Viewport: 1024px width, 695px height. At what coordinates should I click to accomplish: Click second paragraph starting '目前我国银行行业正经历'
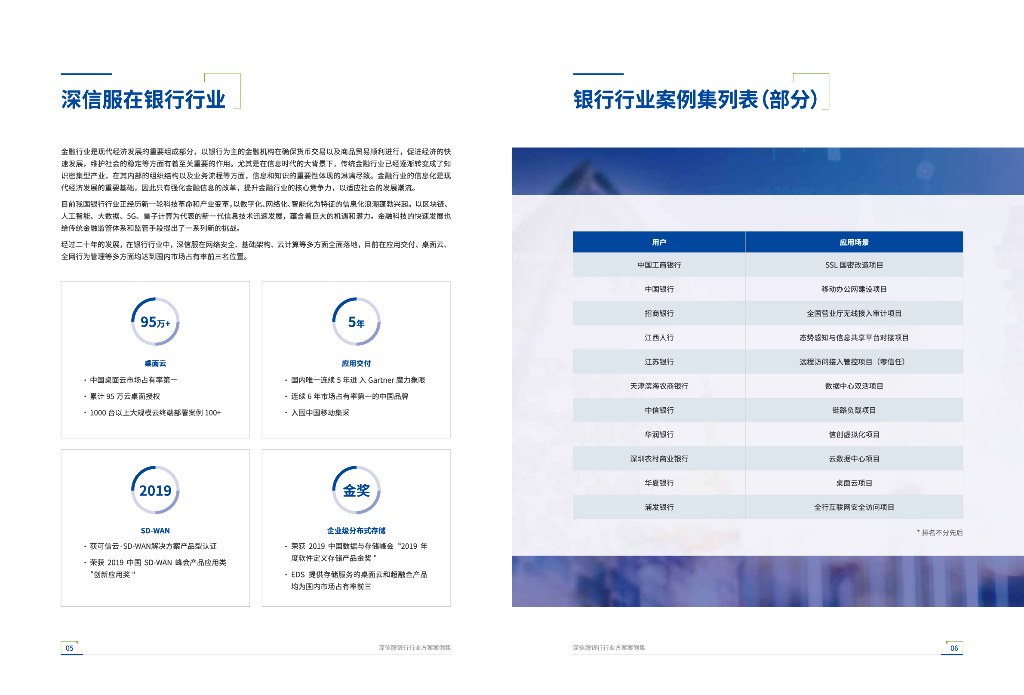[256, 216]
